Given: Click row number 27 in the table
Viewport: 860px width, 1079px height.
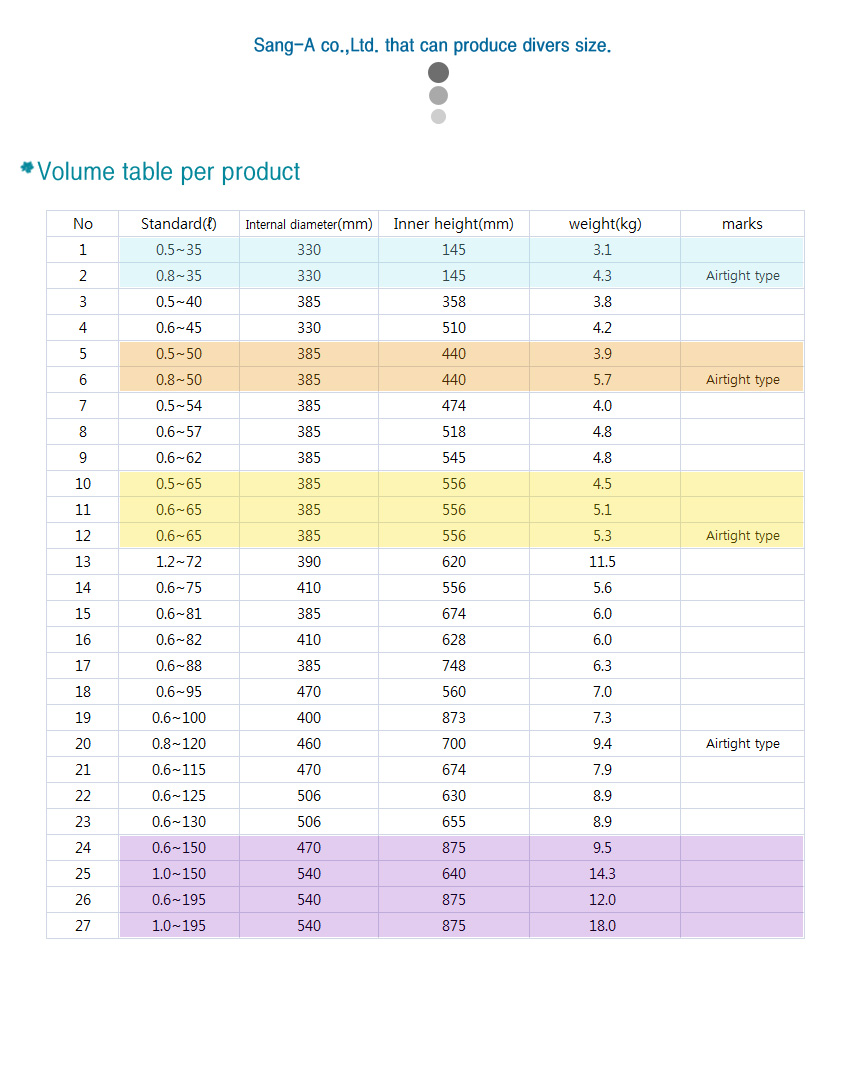Looking at the screenshot, I should (x=83, y=926).
